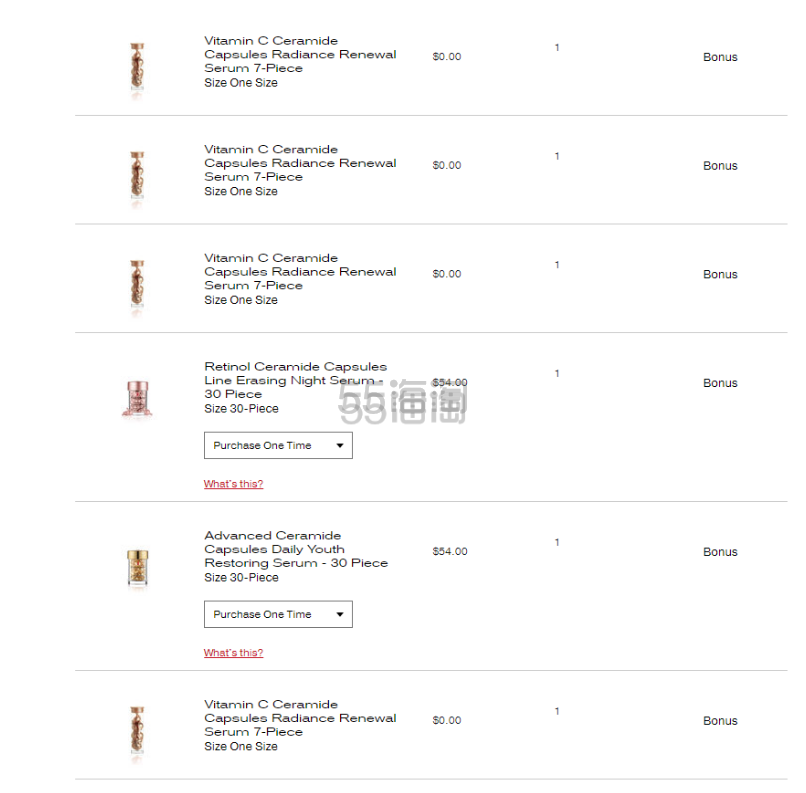Open the Advanced Ceramide Capsules gold jar thumbnail
806x793 pixels.
tap(137, 567)
